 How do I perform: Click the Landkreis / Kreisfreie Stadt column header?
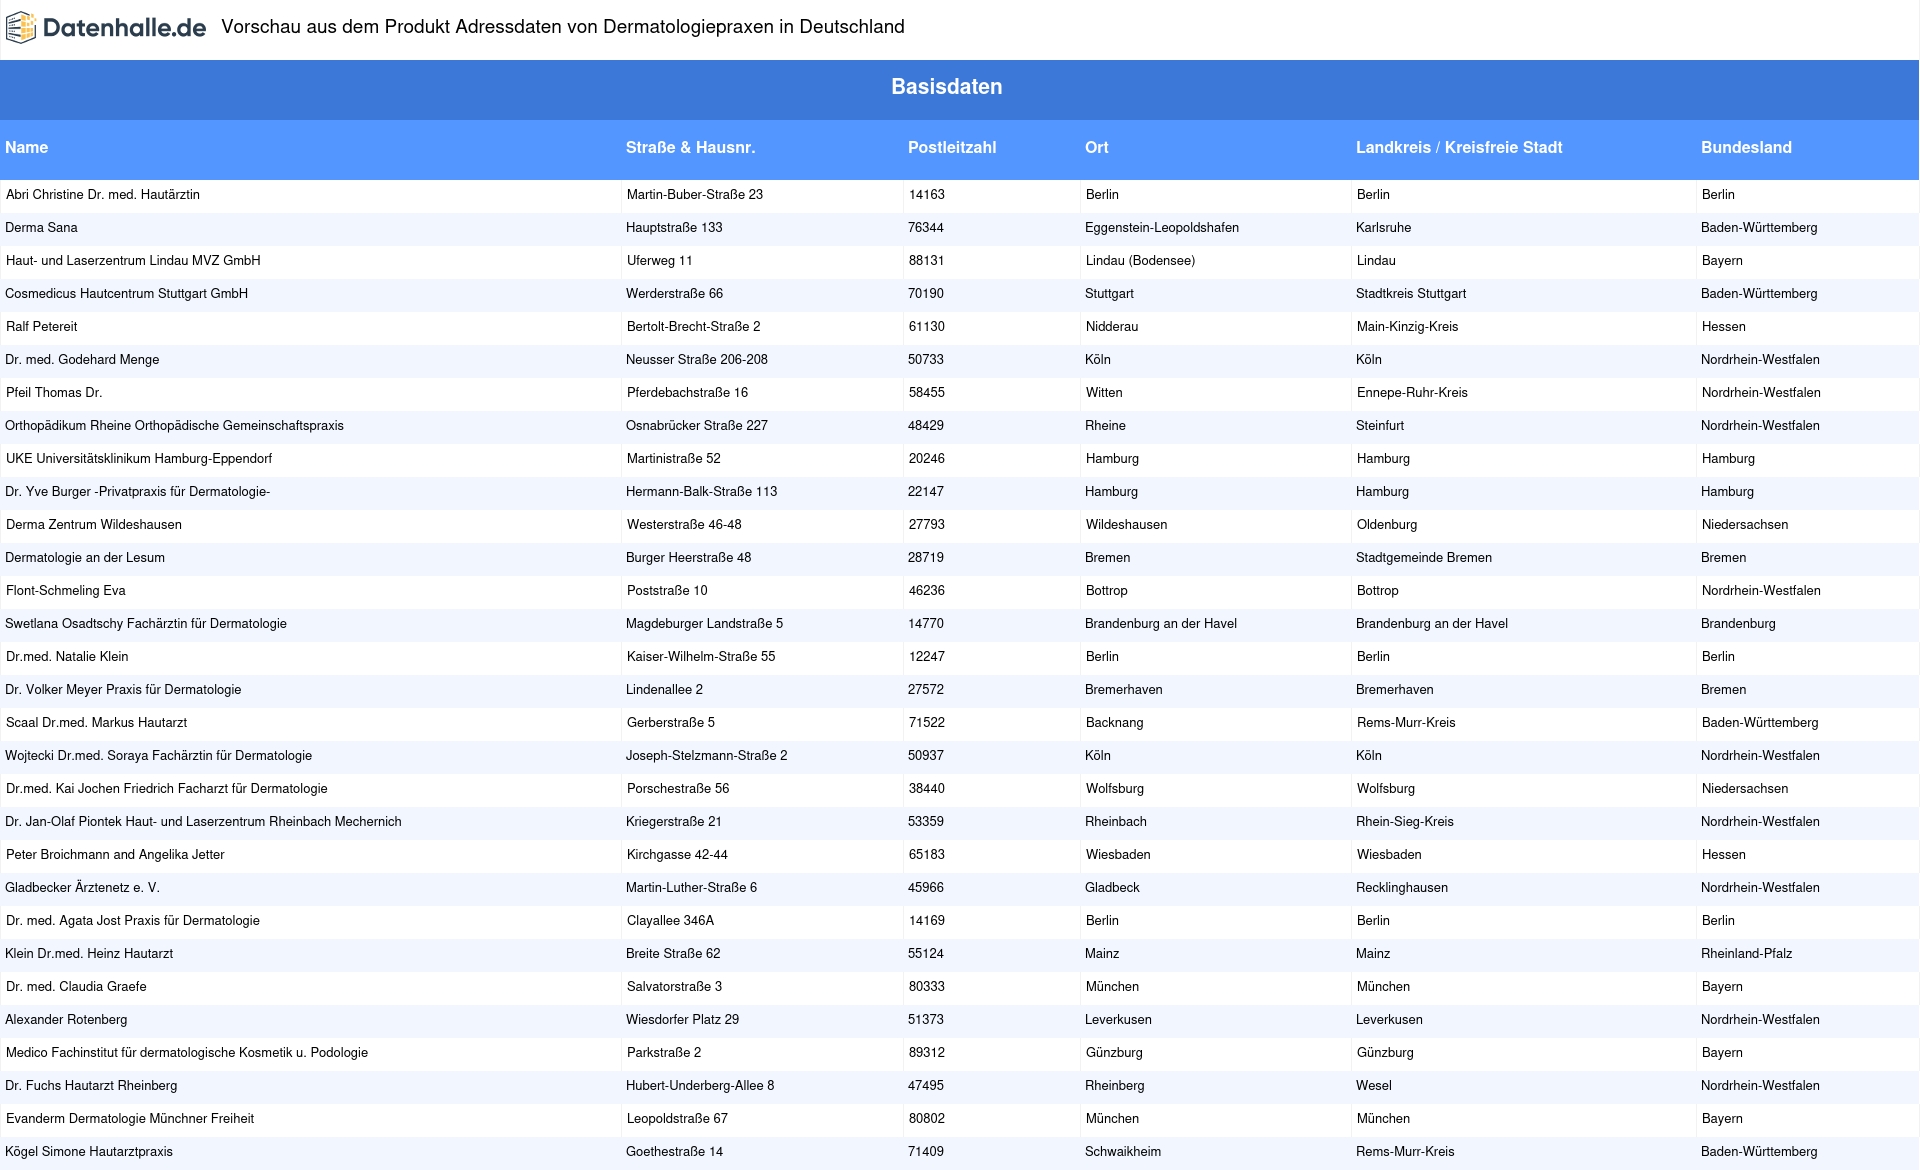(1459, 147)
